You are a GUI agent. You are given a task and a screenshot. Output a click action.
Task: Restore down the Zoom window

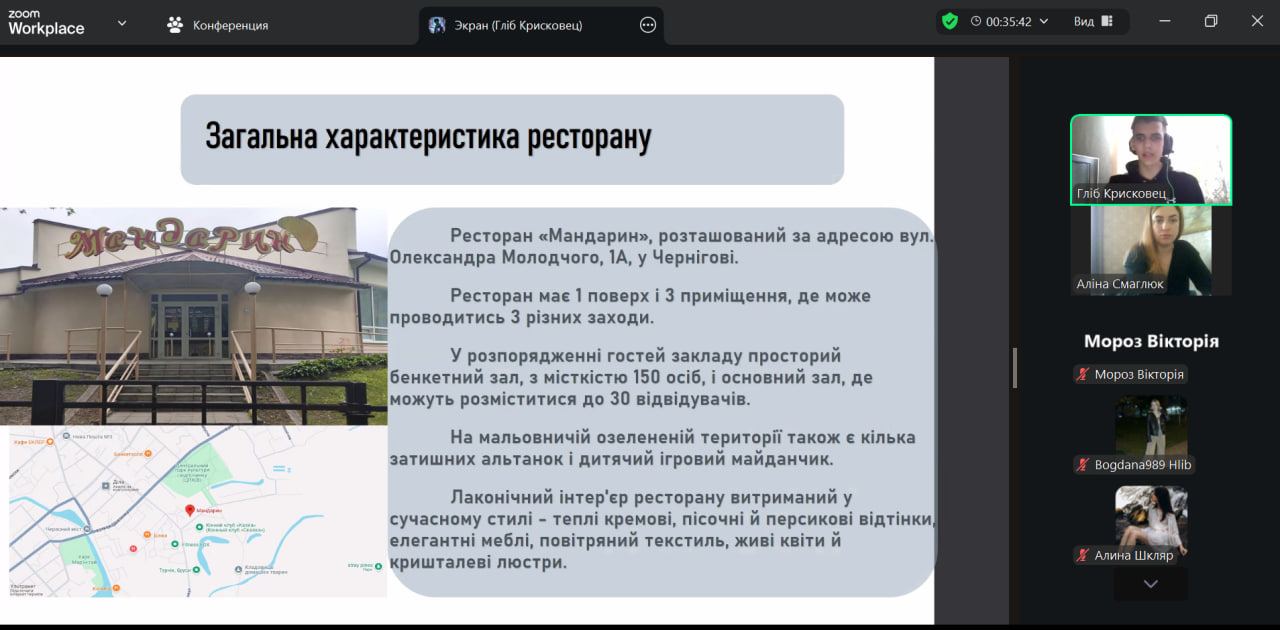click(1211, 21)
